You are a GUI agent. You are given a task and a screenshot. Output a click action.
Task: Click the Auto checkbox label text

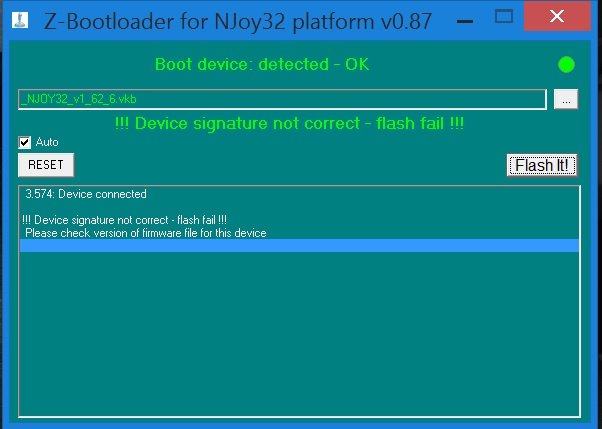47,142
